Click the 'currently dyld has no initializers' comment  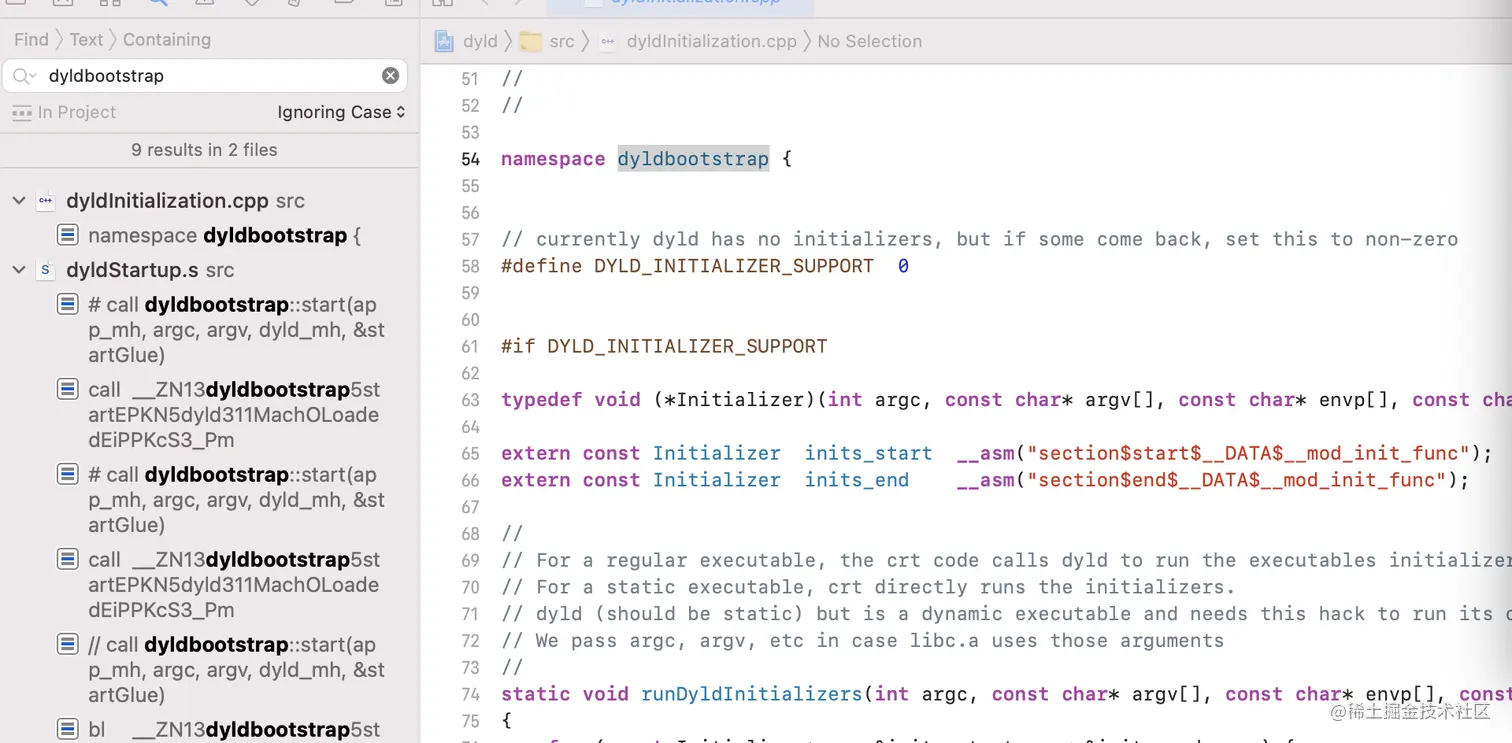tap(979, 239)
